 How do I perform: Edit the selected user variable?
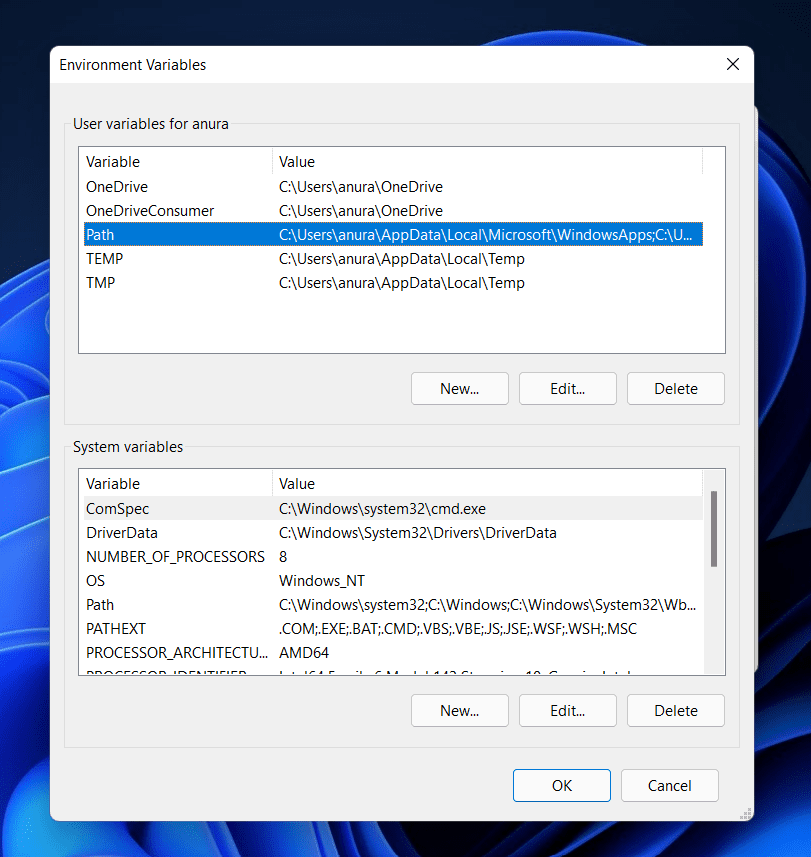(x=567, y=388)
